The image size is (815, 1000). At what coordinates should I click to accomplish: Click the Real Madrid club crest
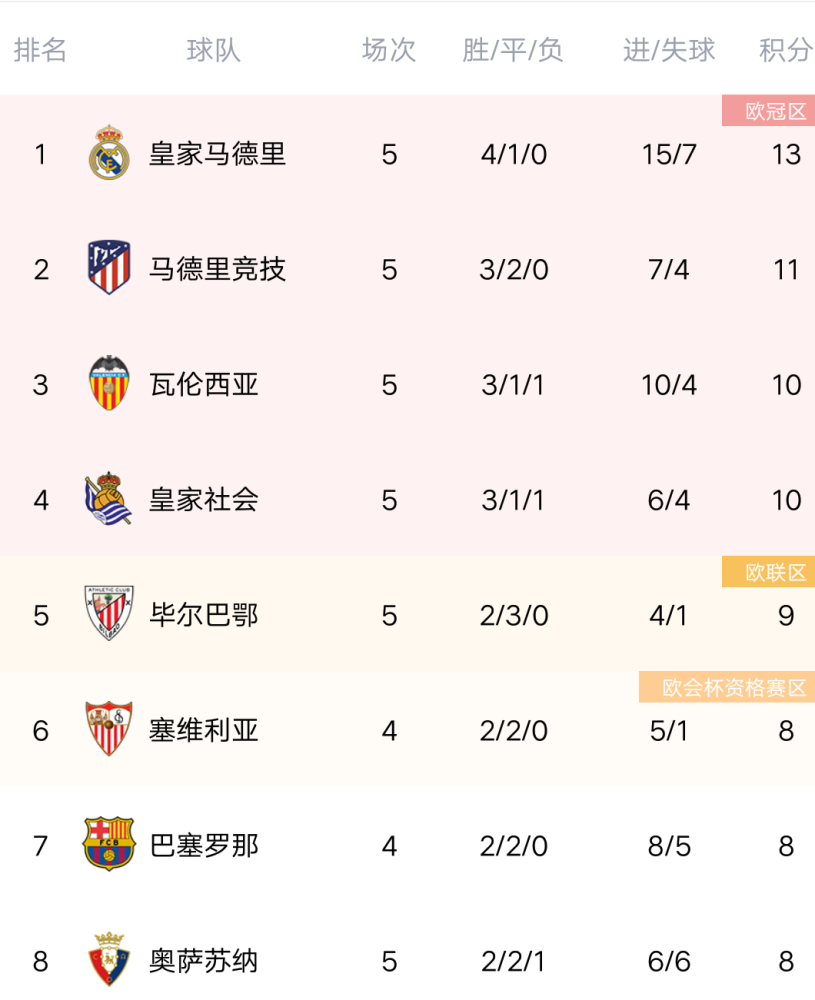pyautogui.click(x=109, y=153)
